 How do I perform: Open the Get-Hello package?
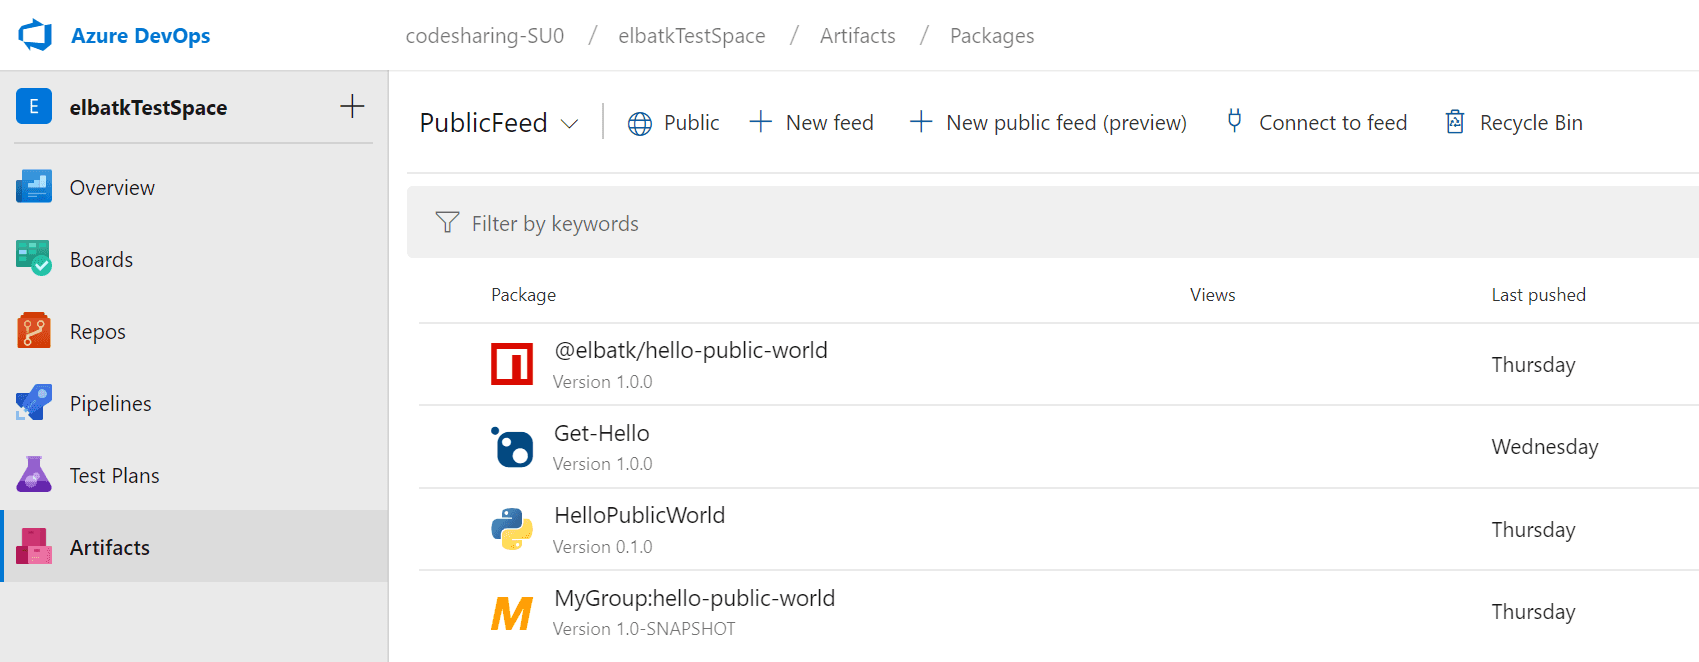coord(601,434)
